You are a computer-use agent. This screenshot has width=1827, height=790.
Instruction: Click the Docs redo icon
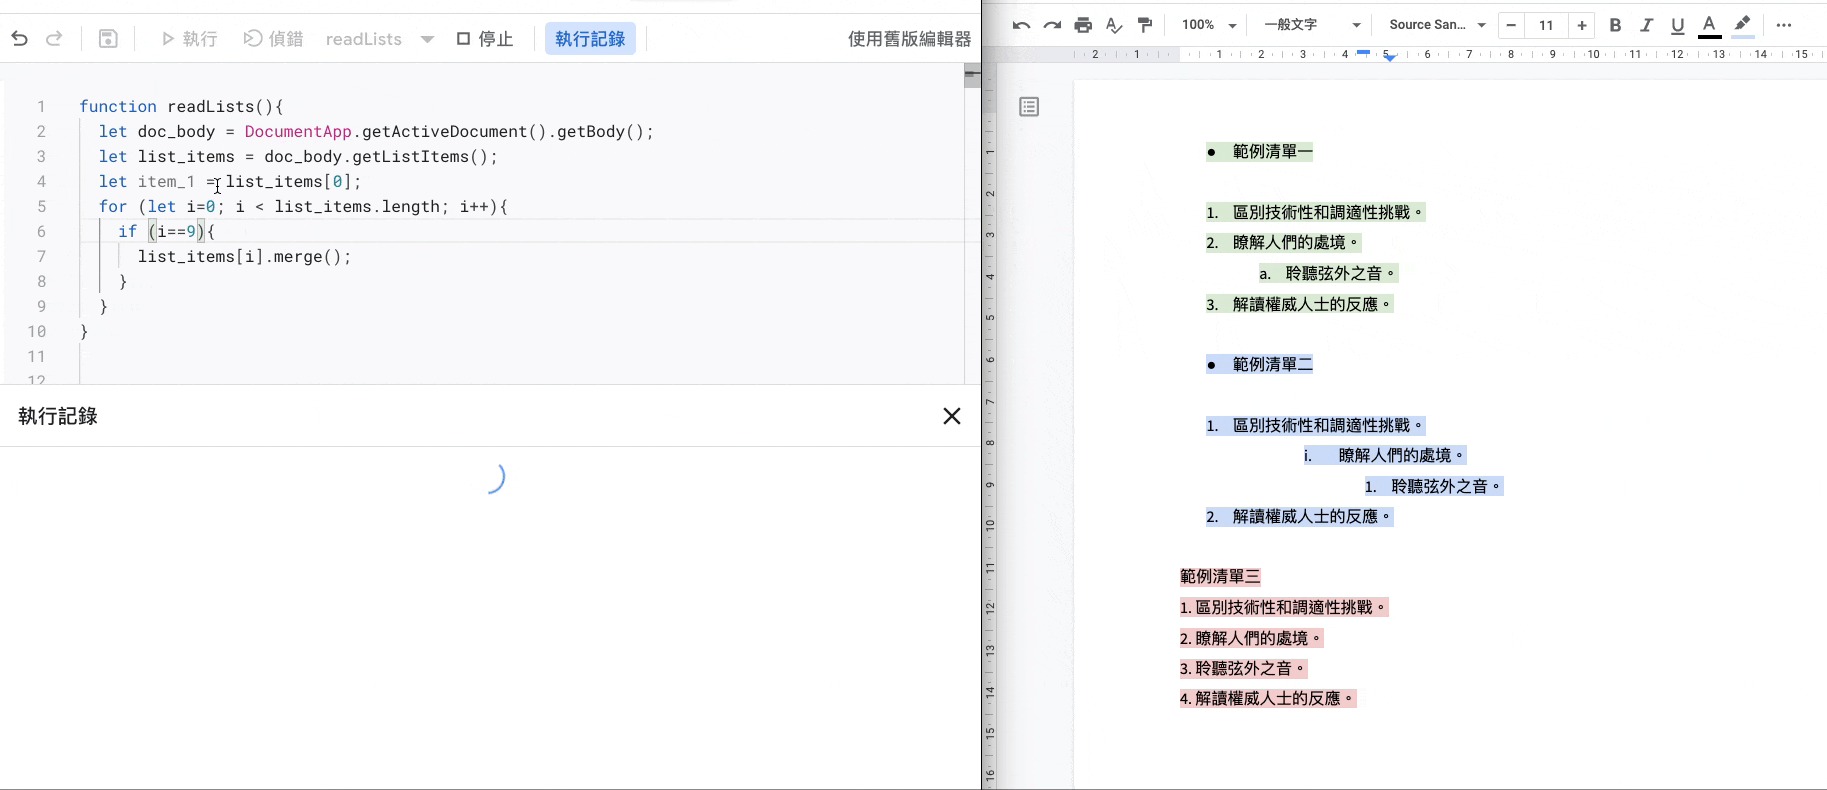(x=1052, y=25)
